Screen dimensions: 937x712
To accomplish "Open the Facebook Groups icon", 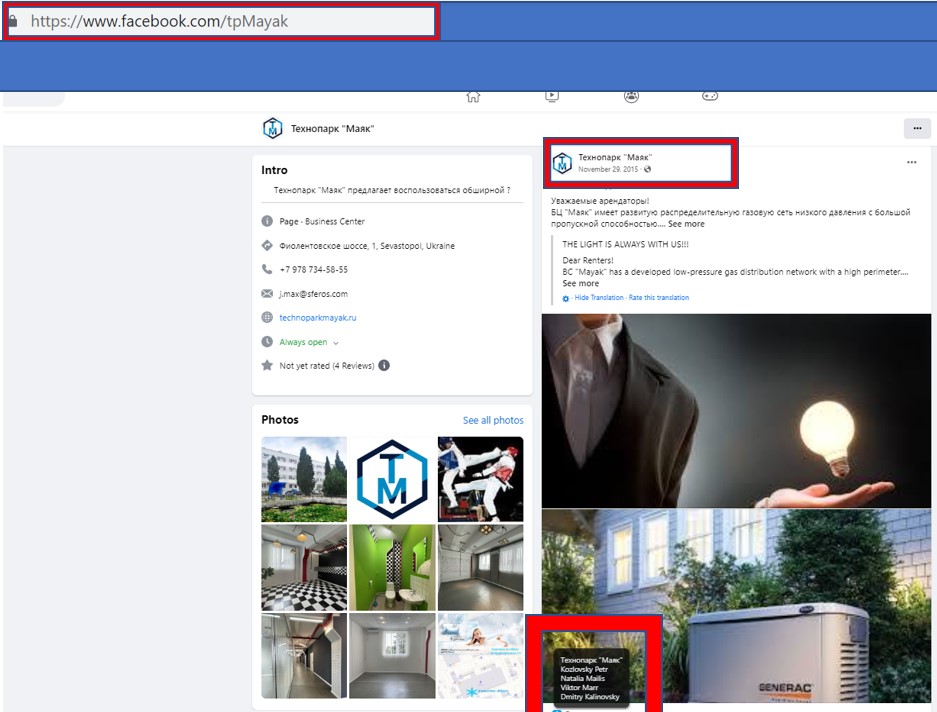I will click(631, 96).
